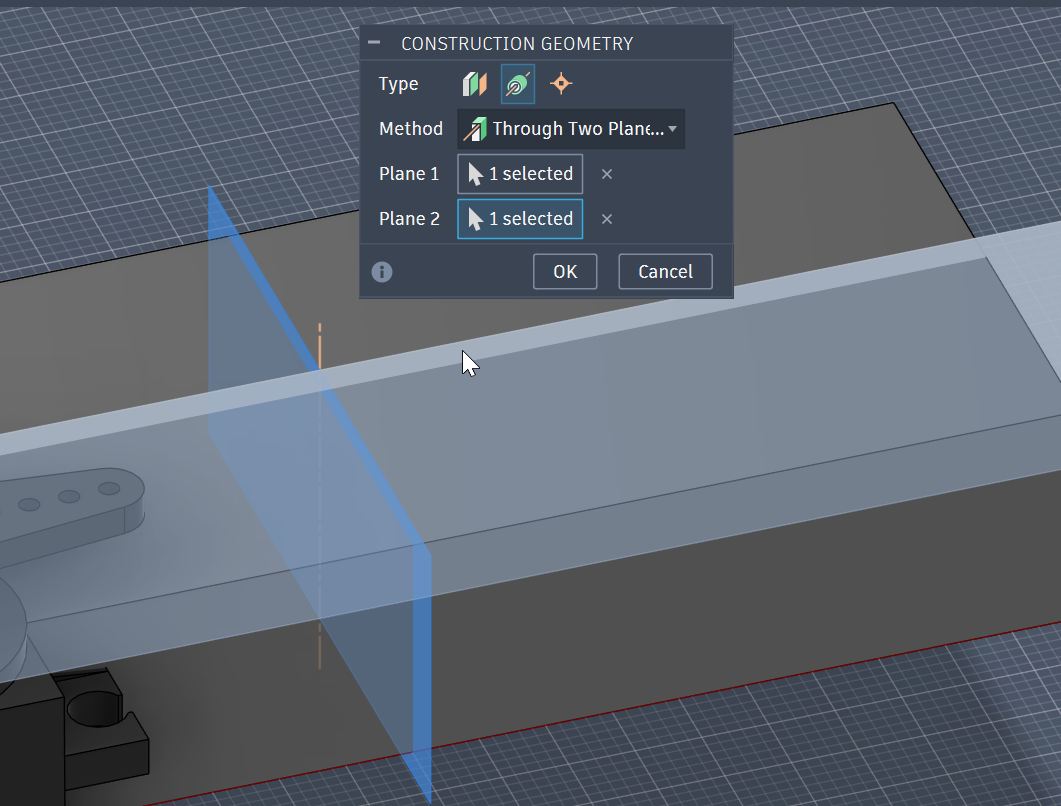Select the construction point type icon
Screen dimensions: 1061x806
point(561,84)
